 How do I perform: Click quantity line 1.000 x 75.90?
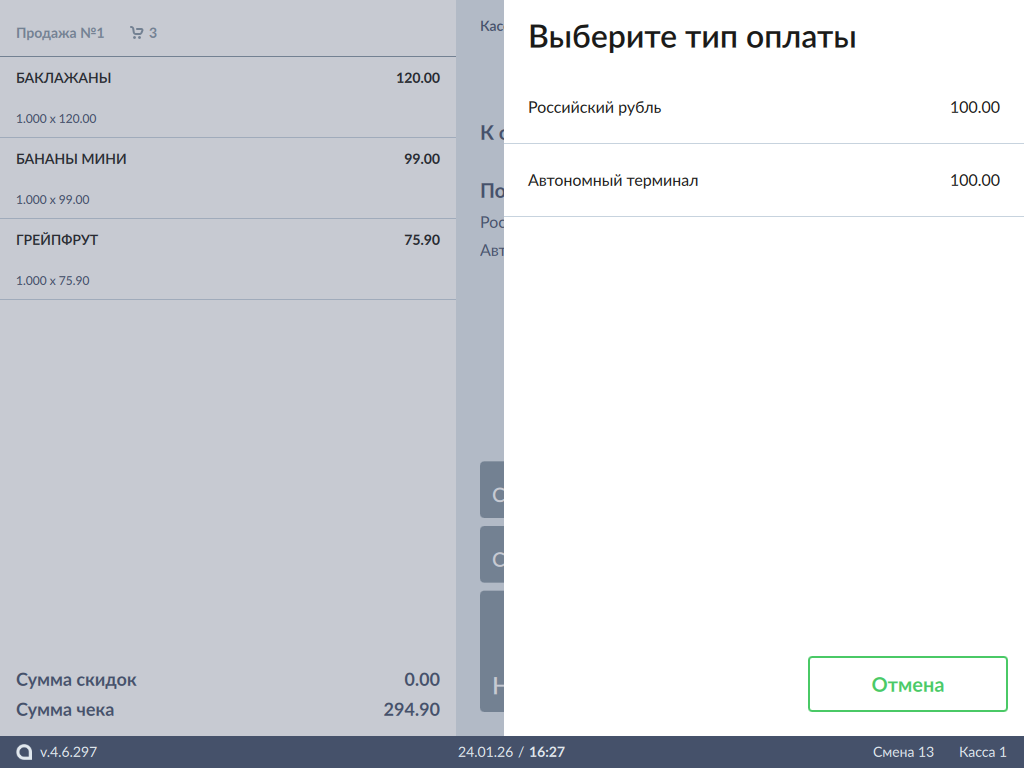point(53,280)
